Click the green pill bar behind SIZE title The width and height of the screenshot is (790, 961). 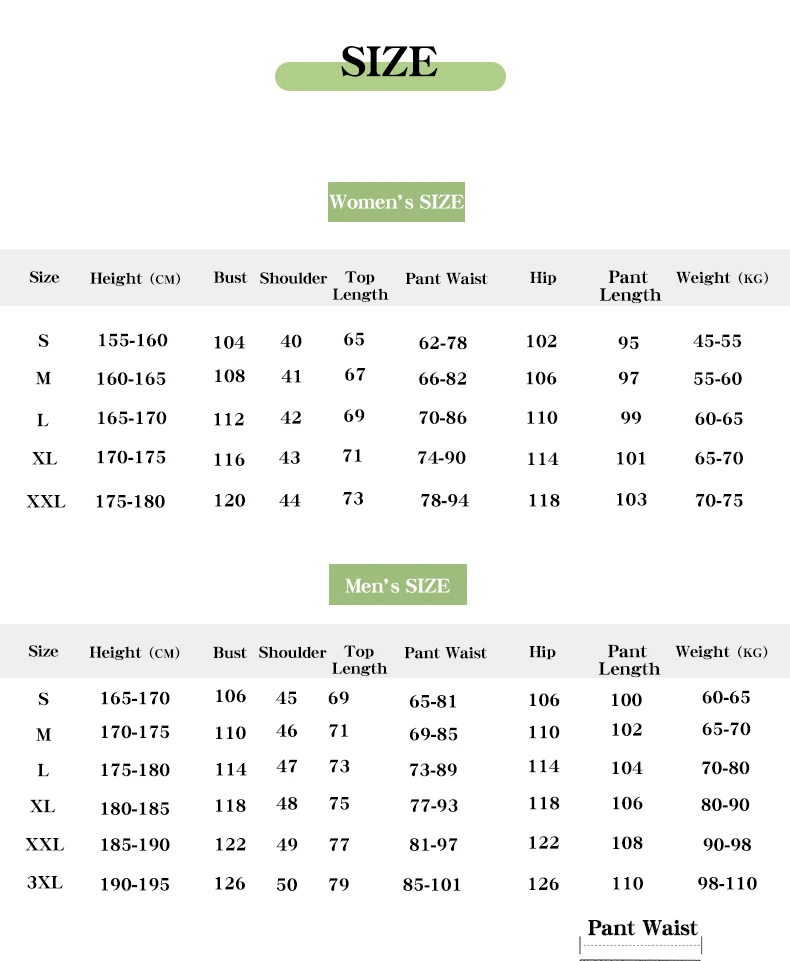point(390,77)
